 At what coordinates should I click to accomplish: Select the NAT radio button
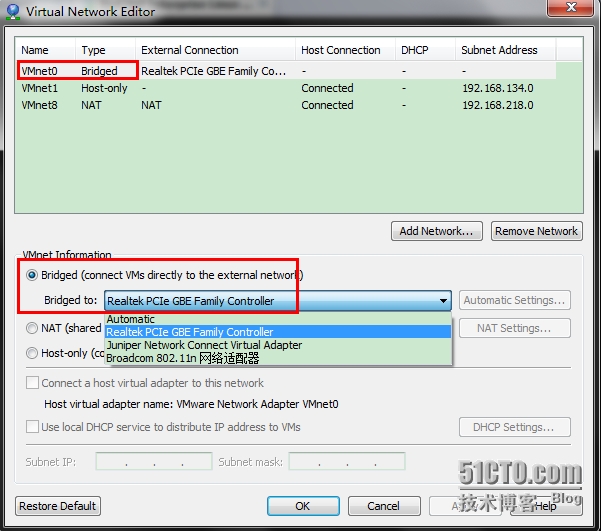pos(32,328)
